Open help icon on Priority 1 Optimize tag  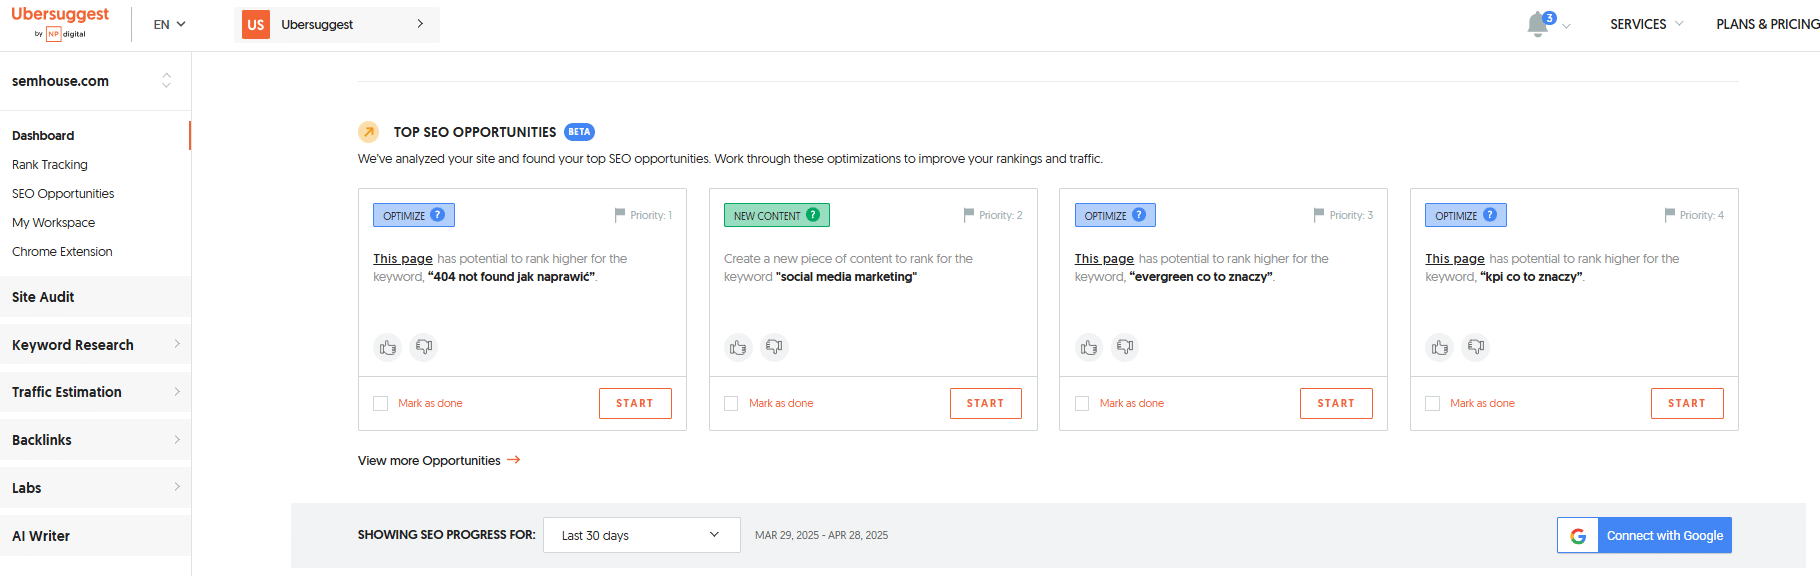pos(437,214)
